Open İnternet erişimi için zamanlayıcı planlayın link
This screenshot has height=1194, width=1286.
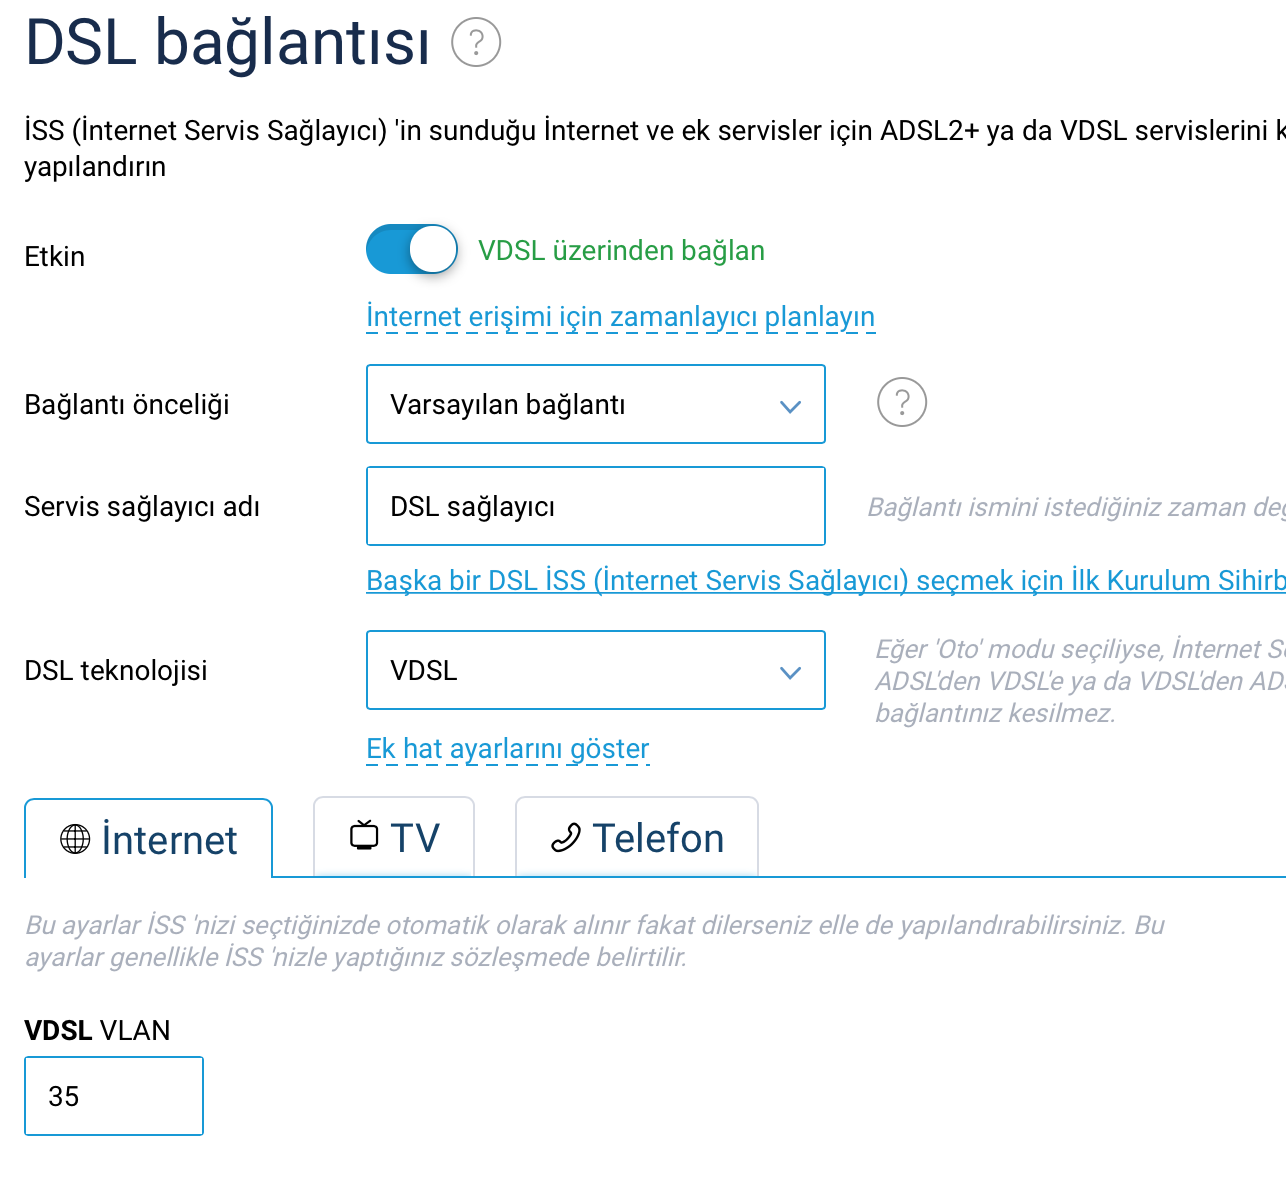(621, 317)
